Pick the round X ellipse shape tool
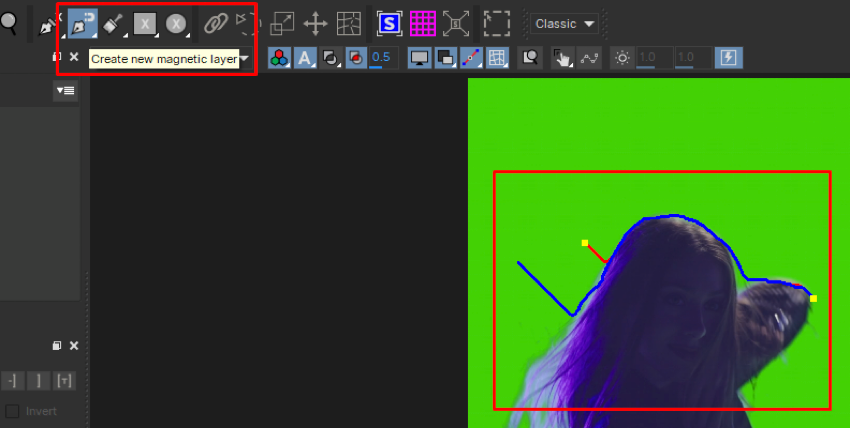850x428 pixels. (x=176, y=23)
